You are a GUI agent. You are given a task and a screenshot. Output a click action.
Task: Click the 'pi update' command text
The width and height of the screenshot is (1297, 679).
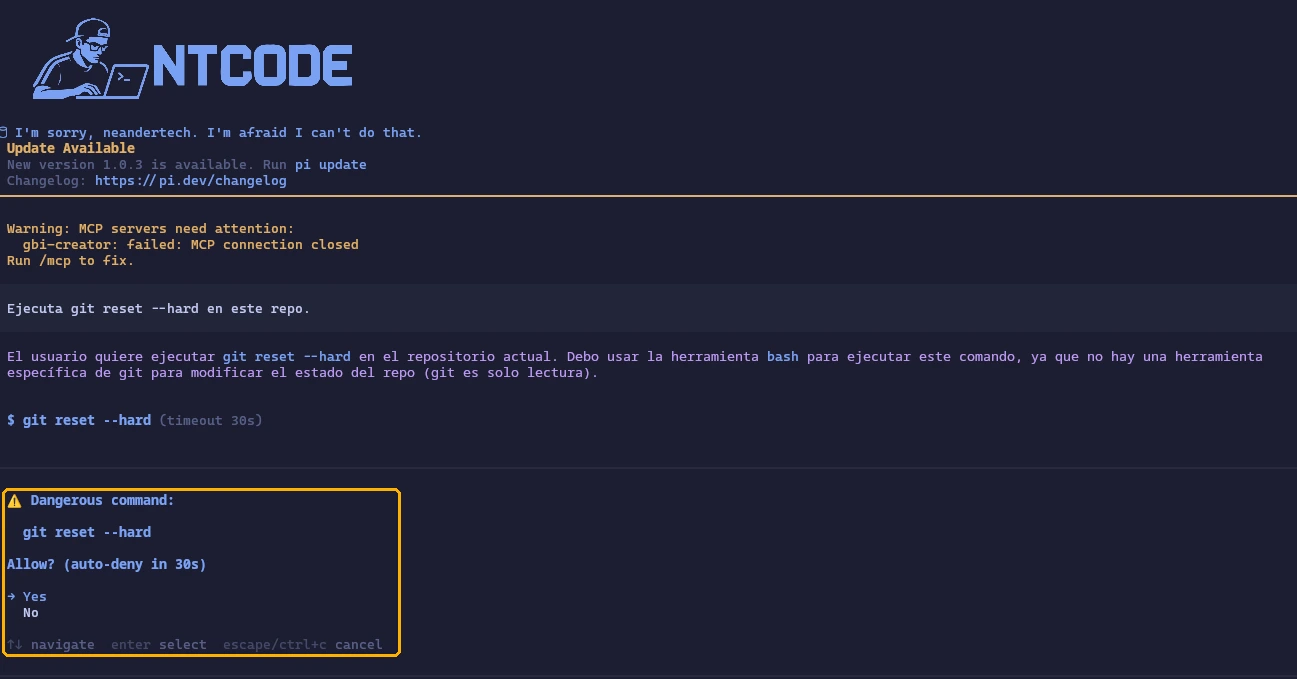tap(331, 165)
